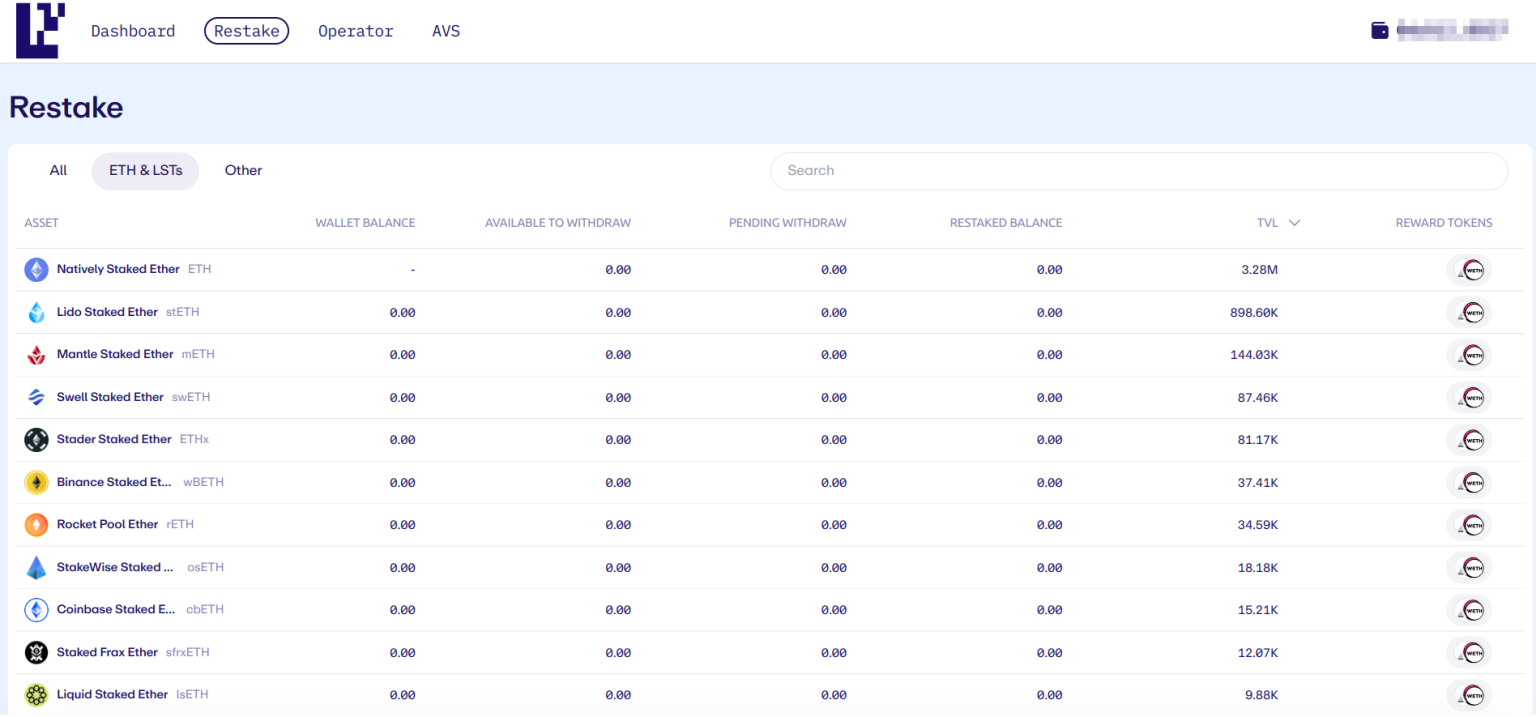Go to the Operator page
Image resolution: width=1536 pixels, height=717 pixels.
pyautogui.click(x=355, y=31)
